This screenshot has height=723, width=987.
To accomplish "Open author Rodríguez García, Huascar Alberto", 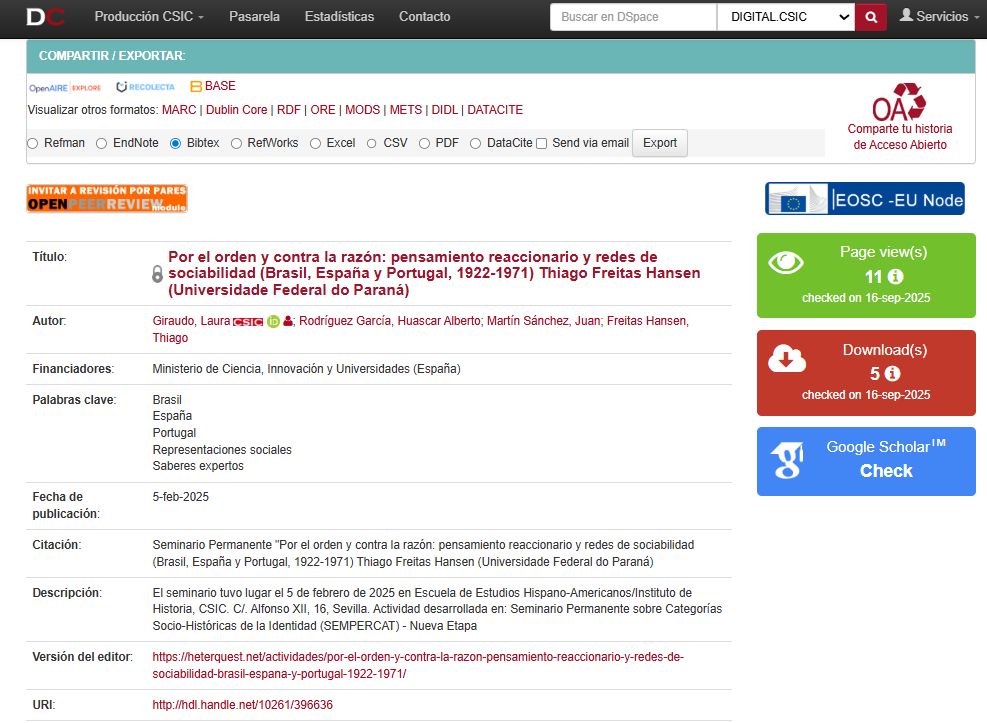I will [390, 321].
